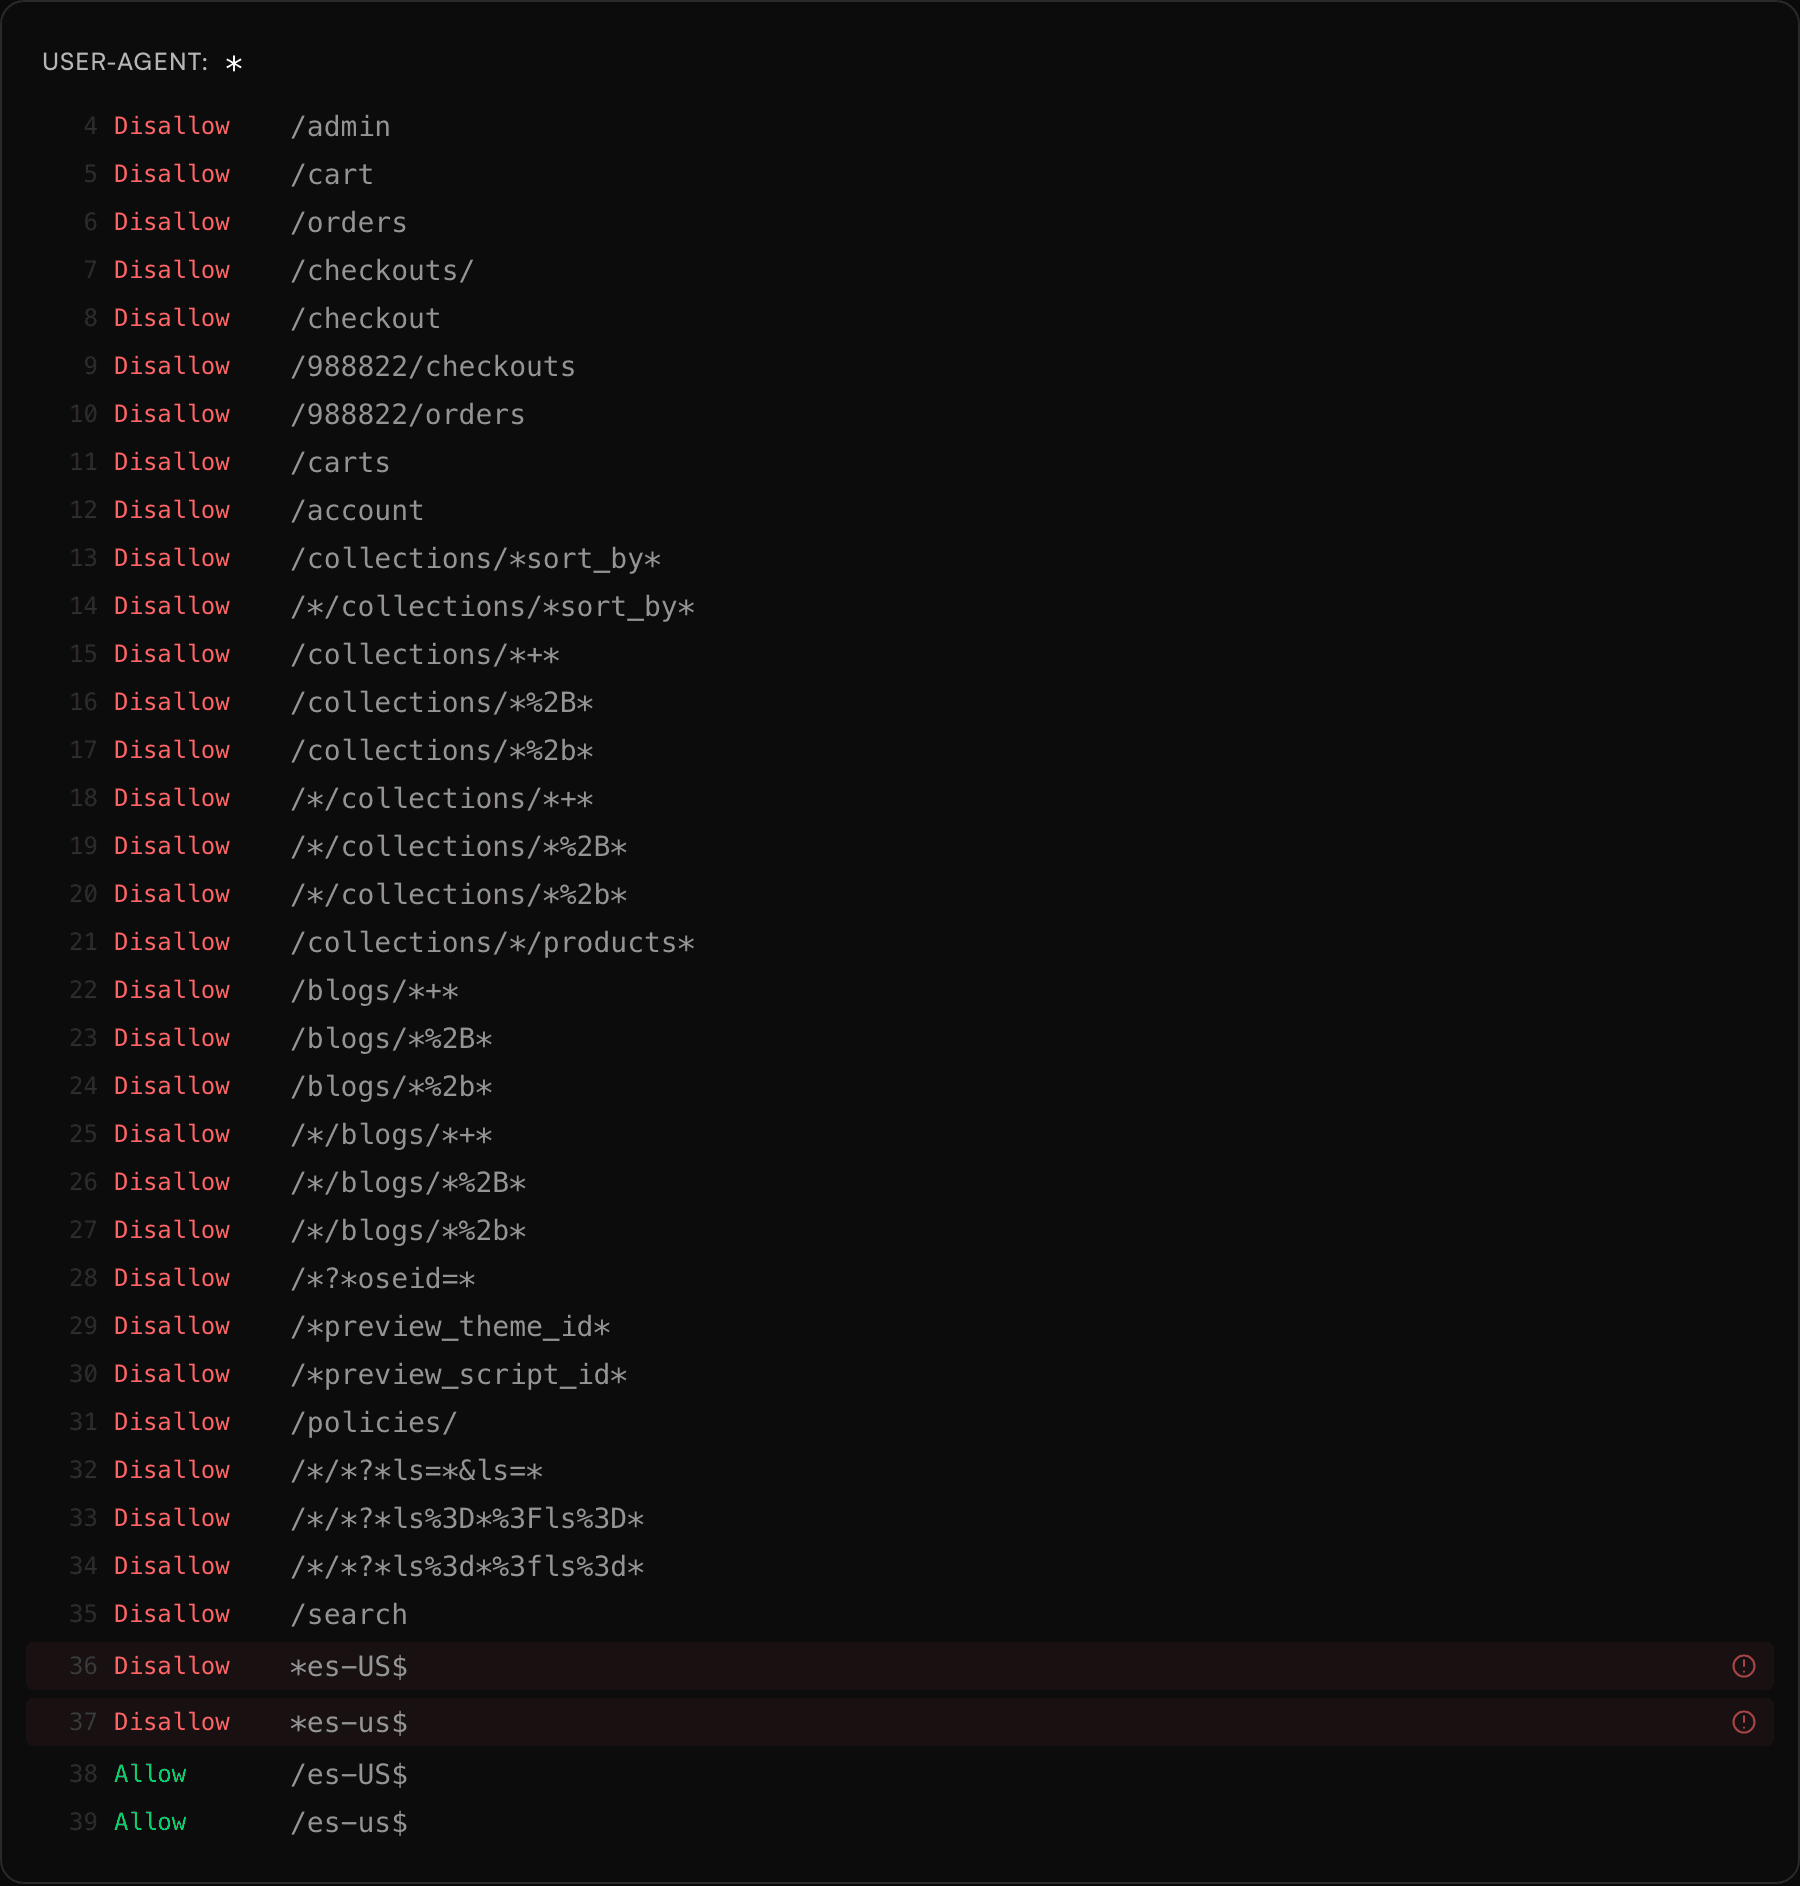1800x1886 pixels.
Task: Click the /account disallow entry
Action: (357, 510)
